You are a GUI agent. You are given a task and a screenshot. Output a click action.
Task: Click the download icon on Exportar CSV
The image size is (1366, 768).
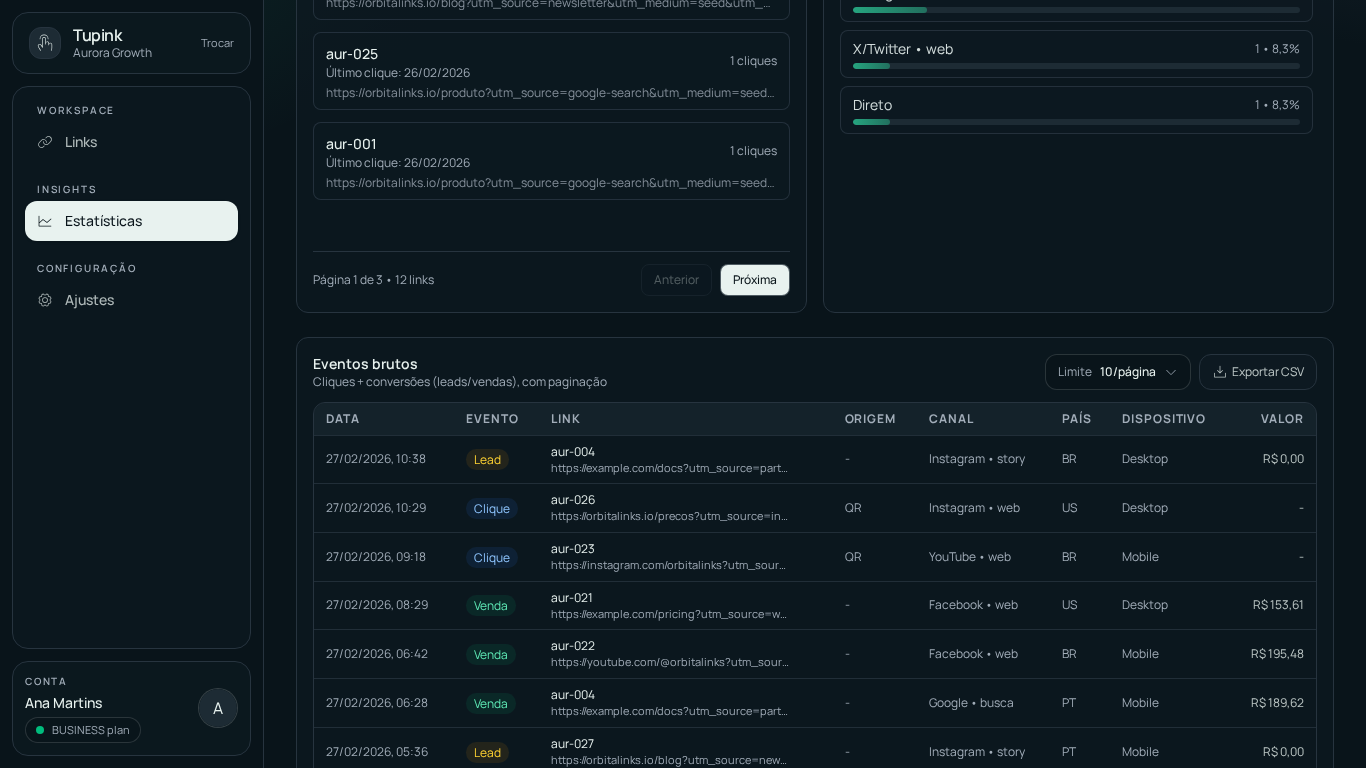(x=1220, y=372)
